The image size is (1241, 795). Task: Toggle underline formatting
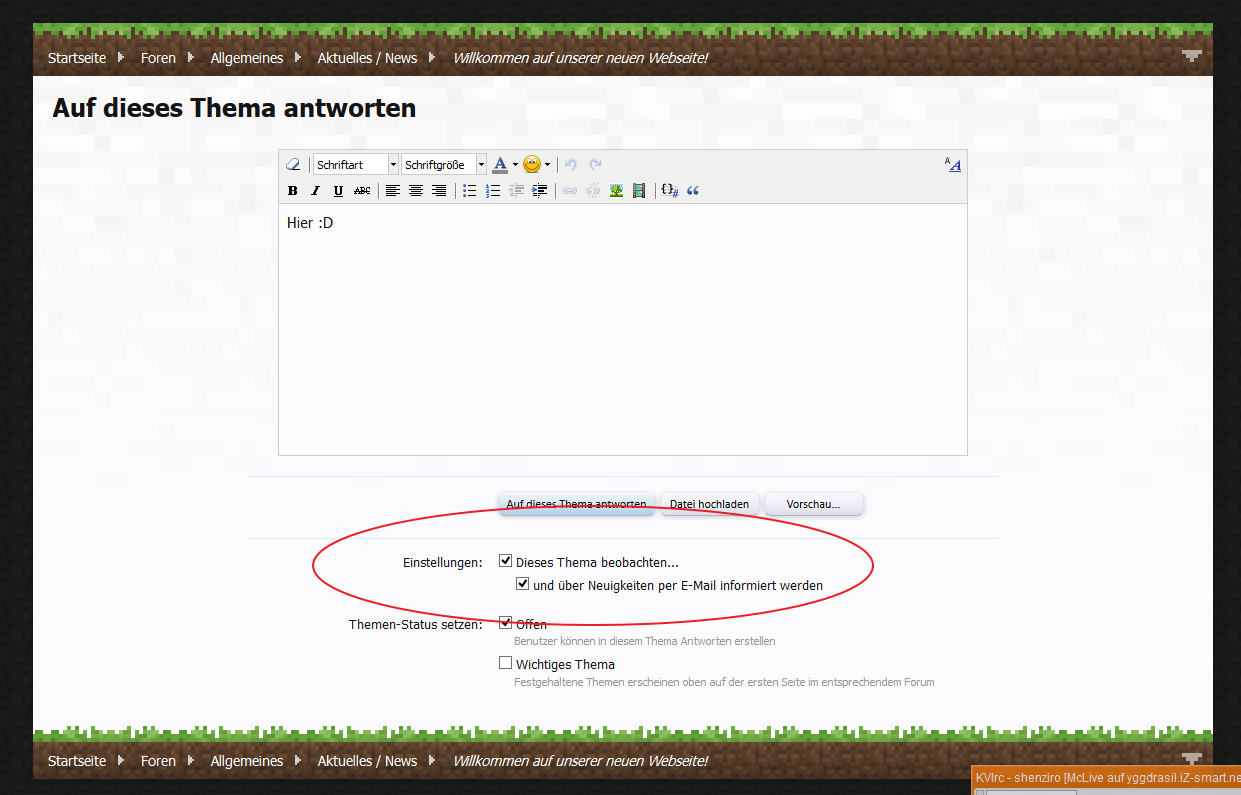pyautogui.click(x=338, y=191)
